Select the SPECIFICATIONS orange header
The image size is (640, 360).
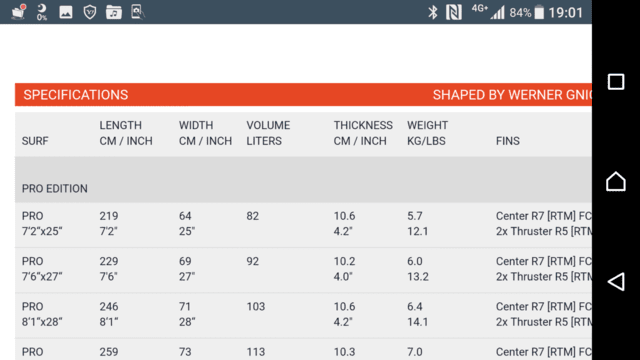pyautogui.click(x=303, y=95)
